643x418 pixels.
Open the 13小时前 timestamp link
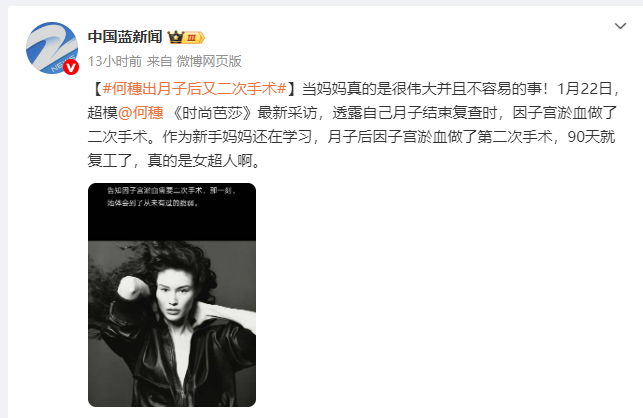pyautogui.click(x=115, y=61)
